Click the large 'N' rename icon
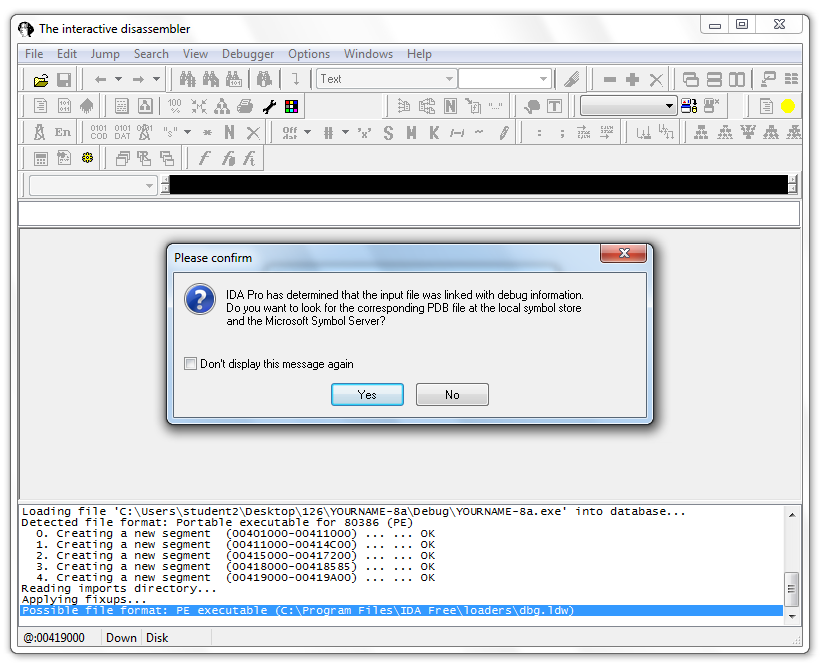825x663 pixels. tap(229, 132)
